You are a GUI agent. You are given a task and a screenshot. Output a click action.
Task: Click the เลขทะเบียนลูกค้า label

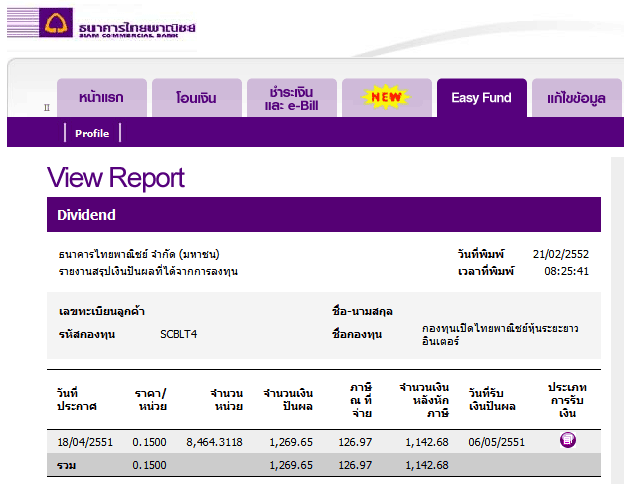(x=102, y=311)
